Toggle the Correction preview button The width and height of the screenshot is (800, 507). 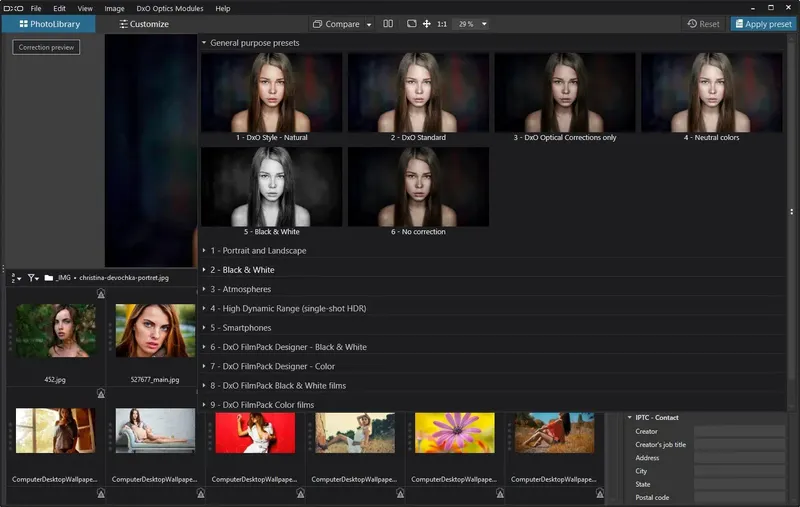point(46,47)
